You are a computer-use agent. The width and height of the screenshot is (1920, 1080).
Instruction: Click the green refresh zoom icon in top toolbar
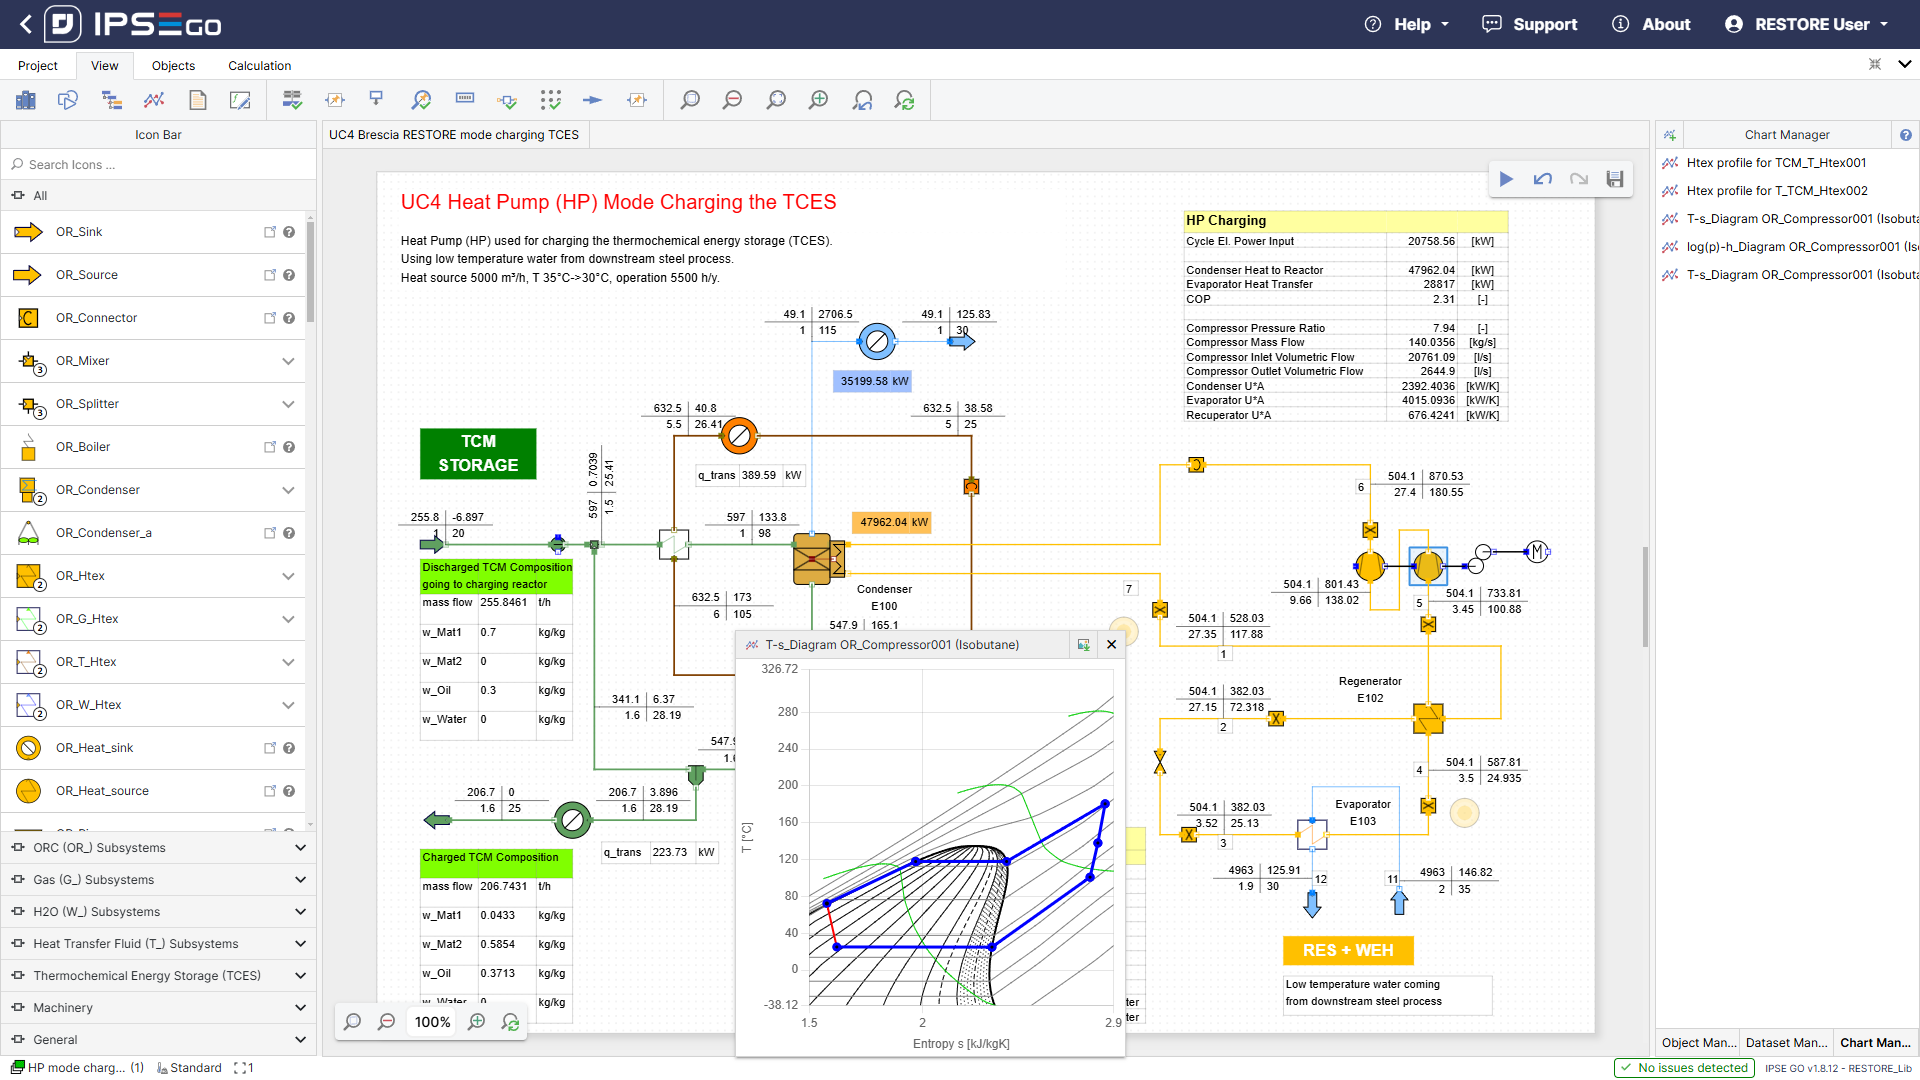pos(905,100)
